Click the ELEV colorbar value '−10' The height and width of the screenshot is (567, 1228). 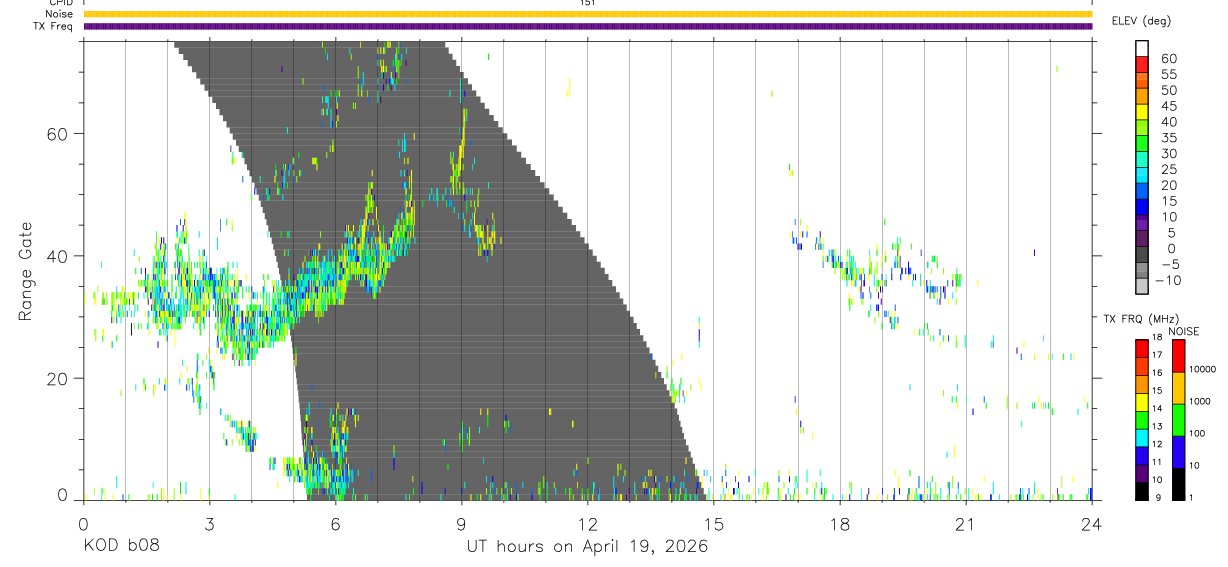[x=1171, y=281]
